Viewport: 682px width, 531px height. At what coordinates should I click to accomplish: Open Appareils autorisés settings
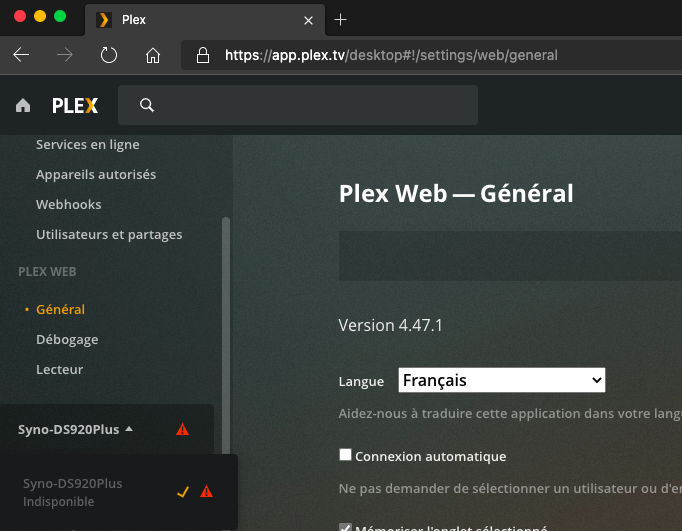96,174
